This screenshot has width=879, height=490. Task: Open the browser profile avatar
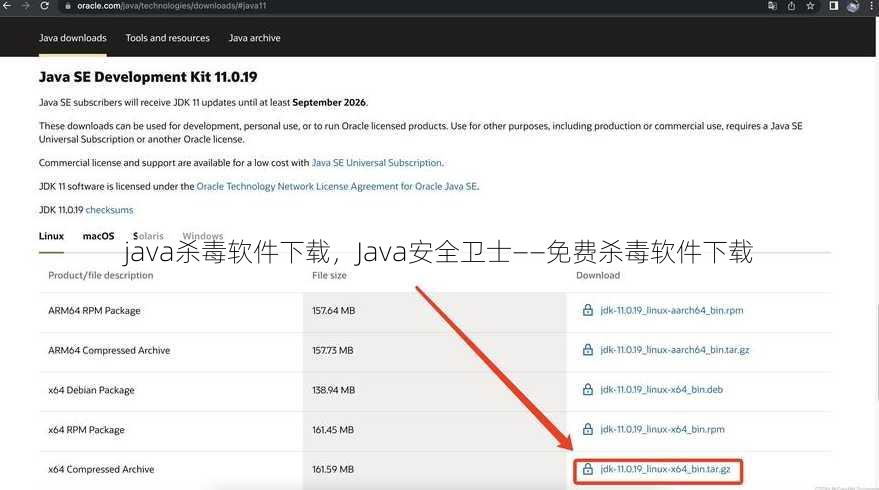tap(853, 6)
